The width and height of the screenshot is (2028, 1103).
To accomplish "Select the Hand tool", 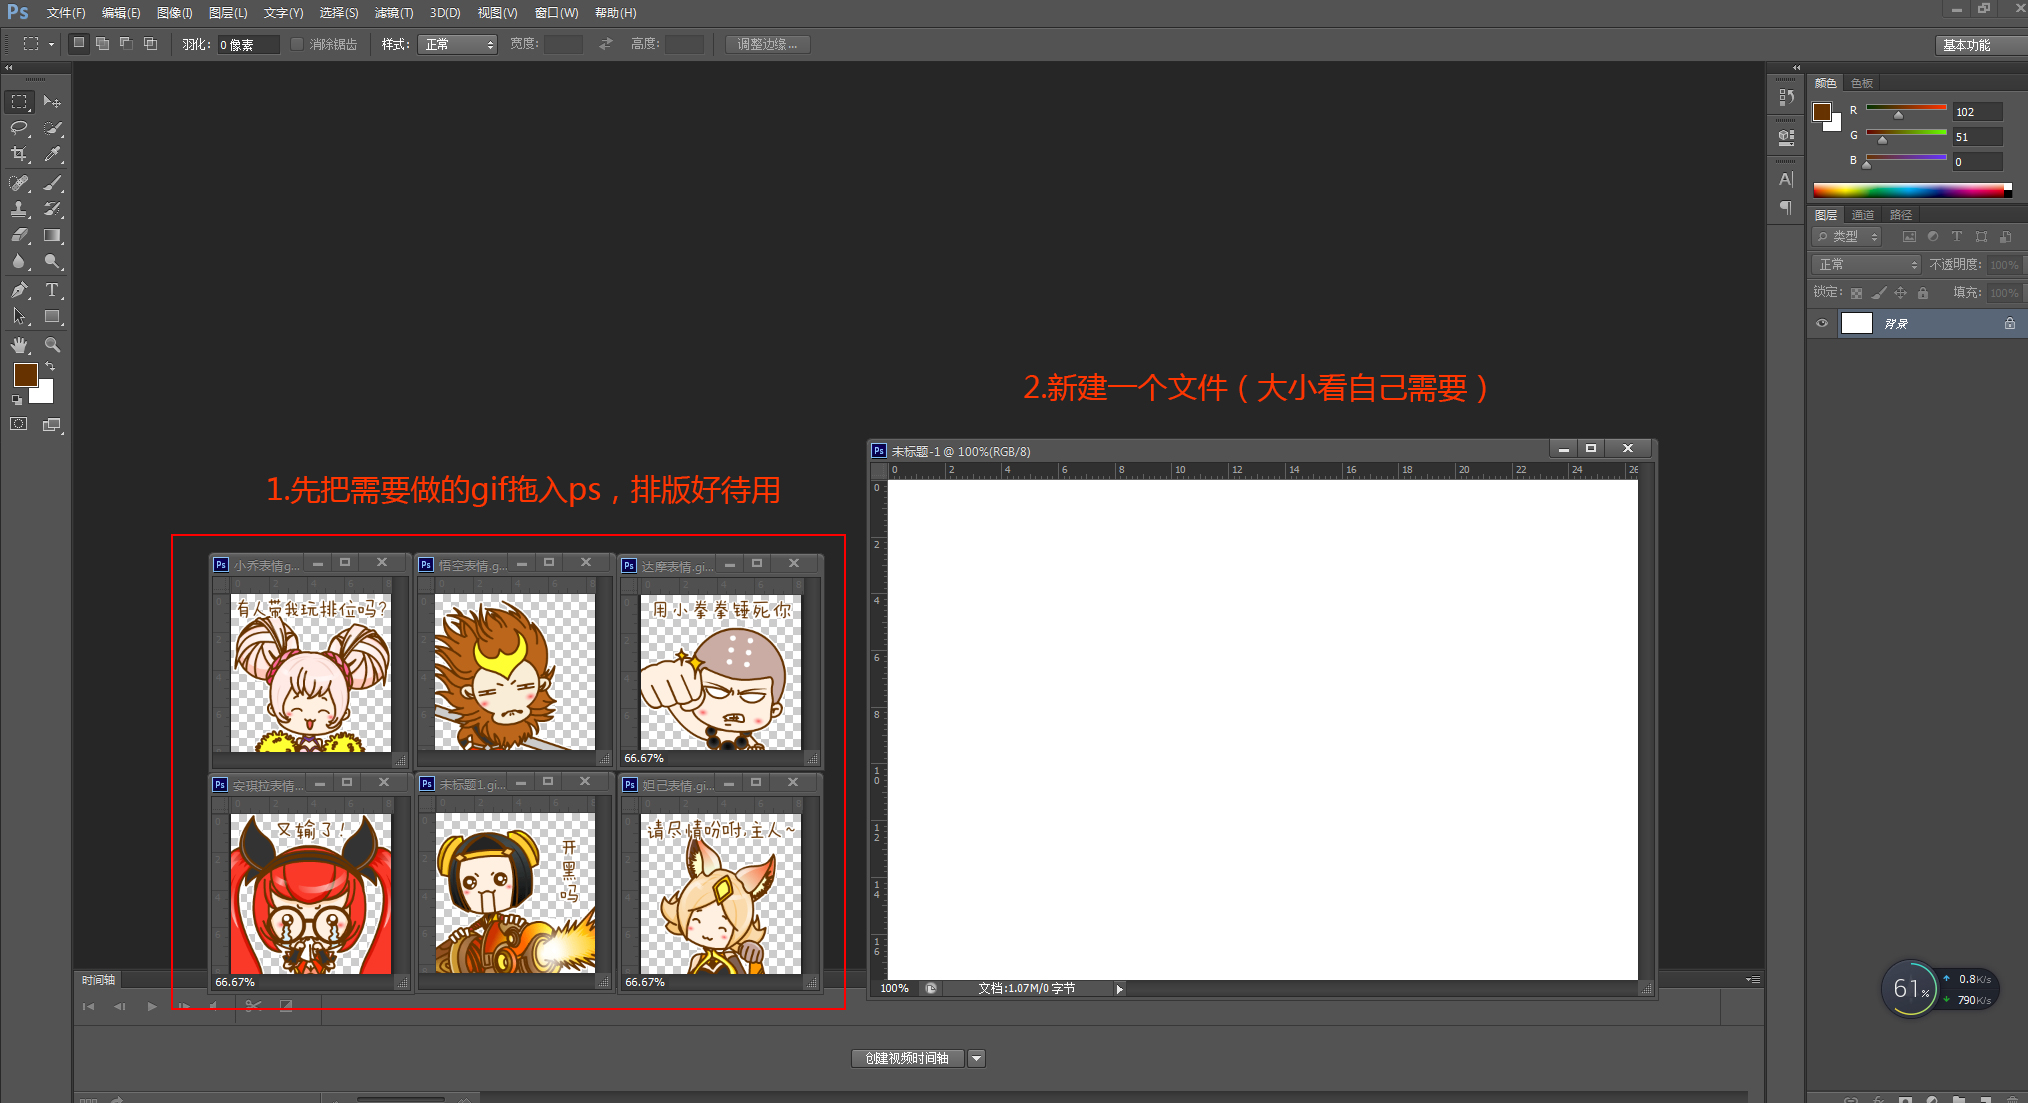I will (x=19, y=345).
